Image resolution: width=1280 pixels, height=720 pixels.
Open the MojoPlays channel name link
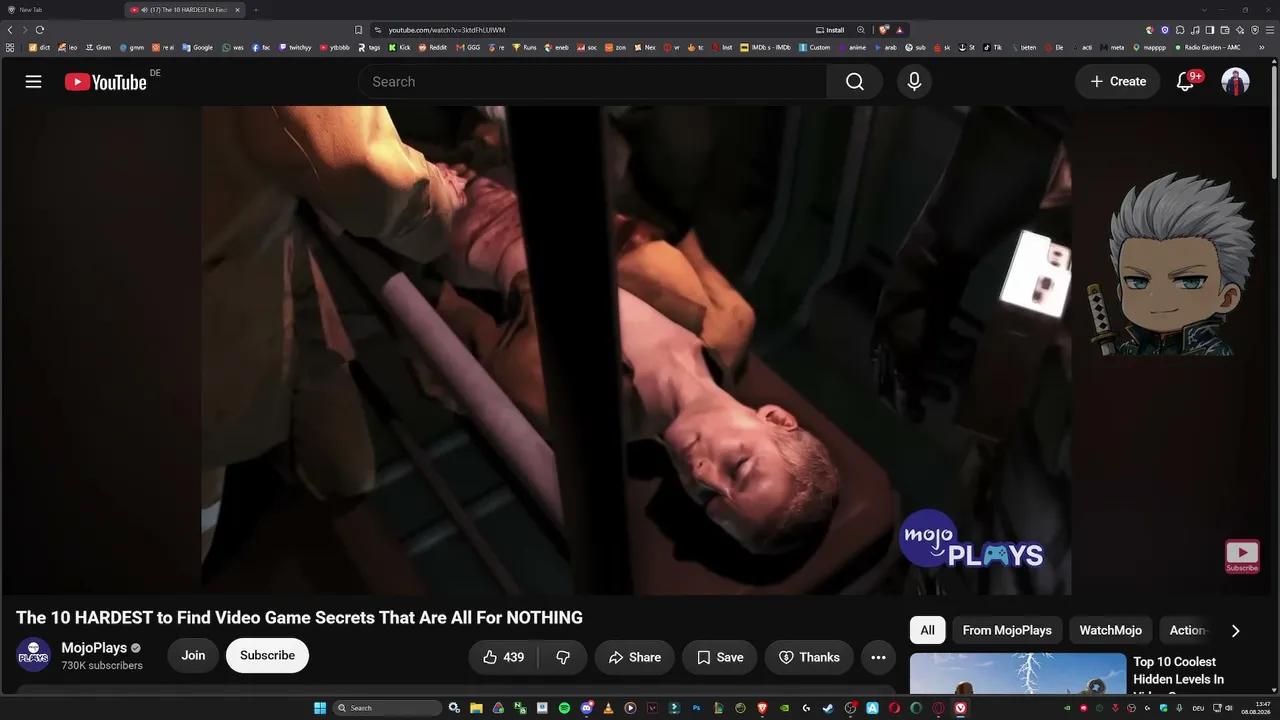[x=94, y=648]
